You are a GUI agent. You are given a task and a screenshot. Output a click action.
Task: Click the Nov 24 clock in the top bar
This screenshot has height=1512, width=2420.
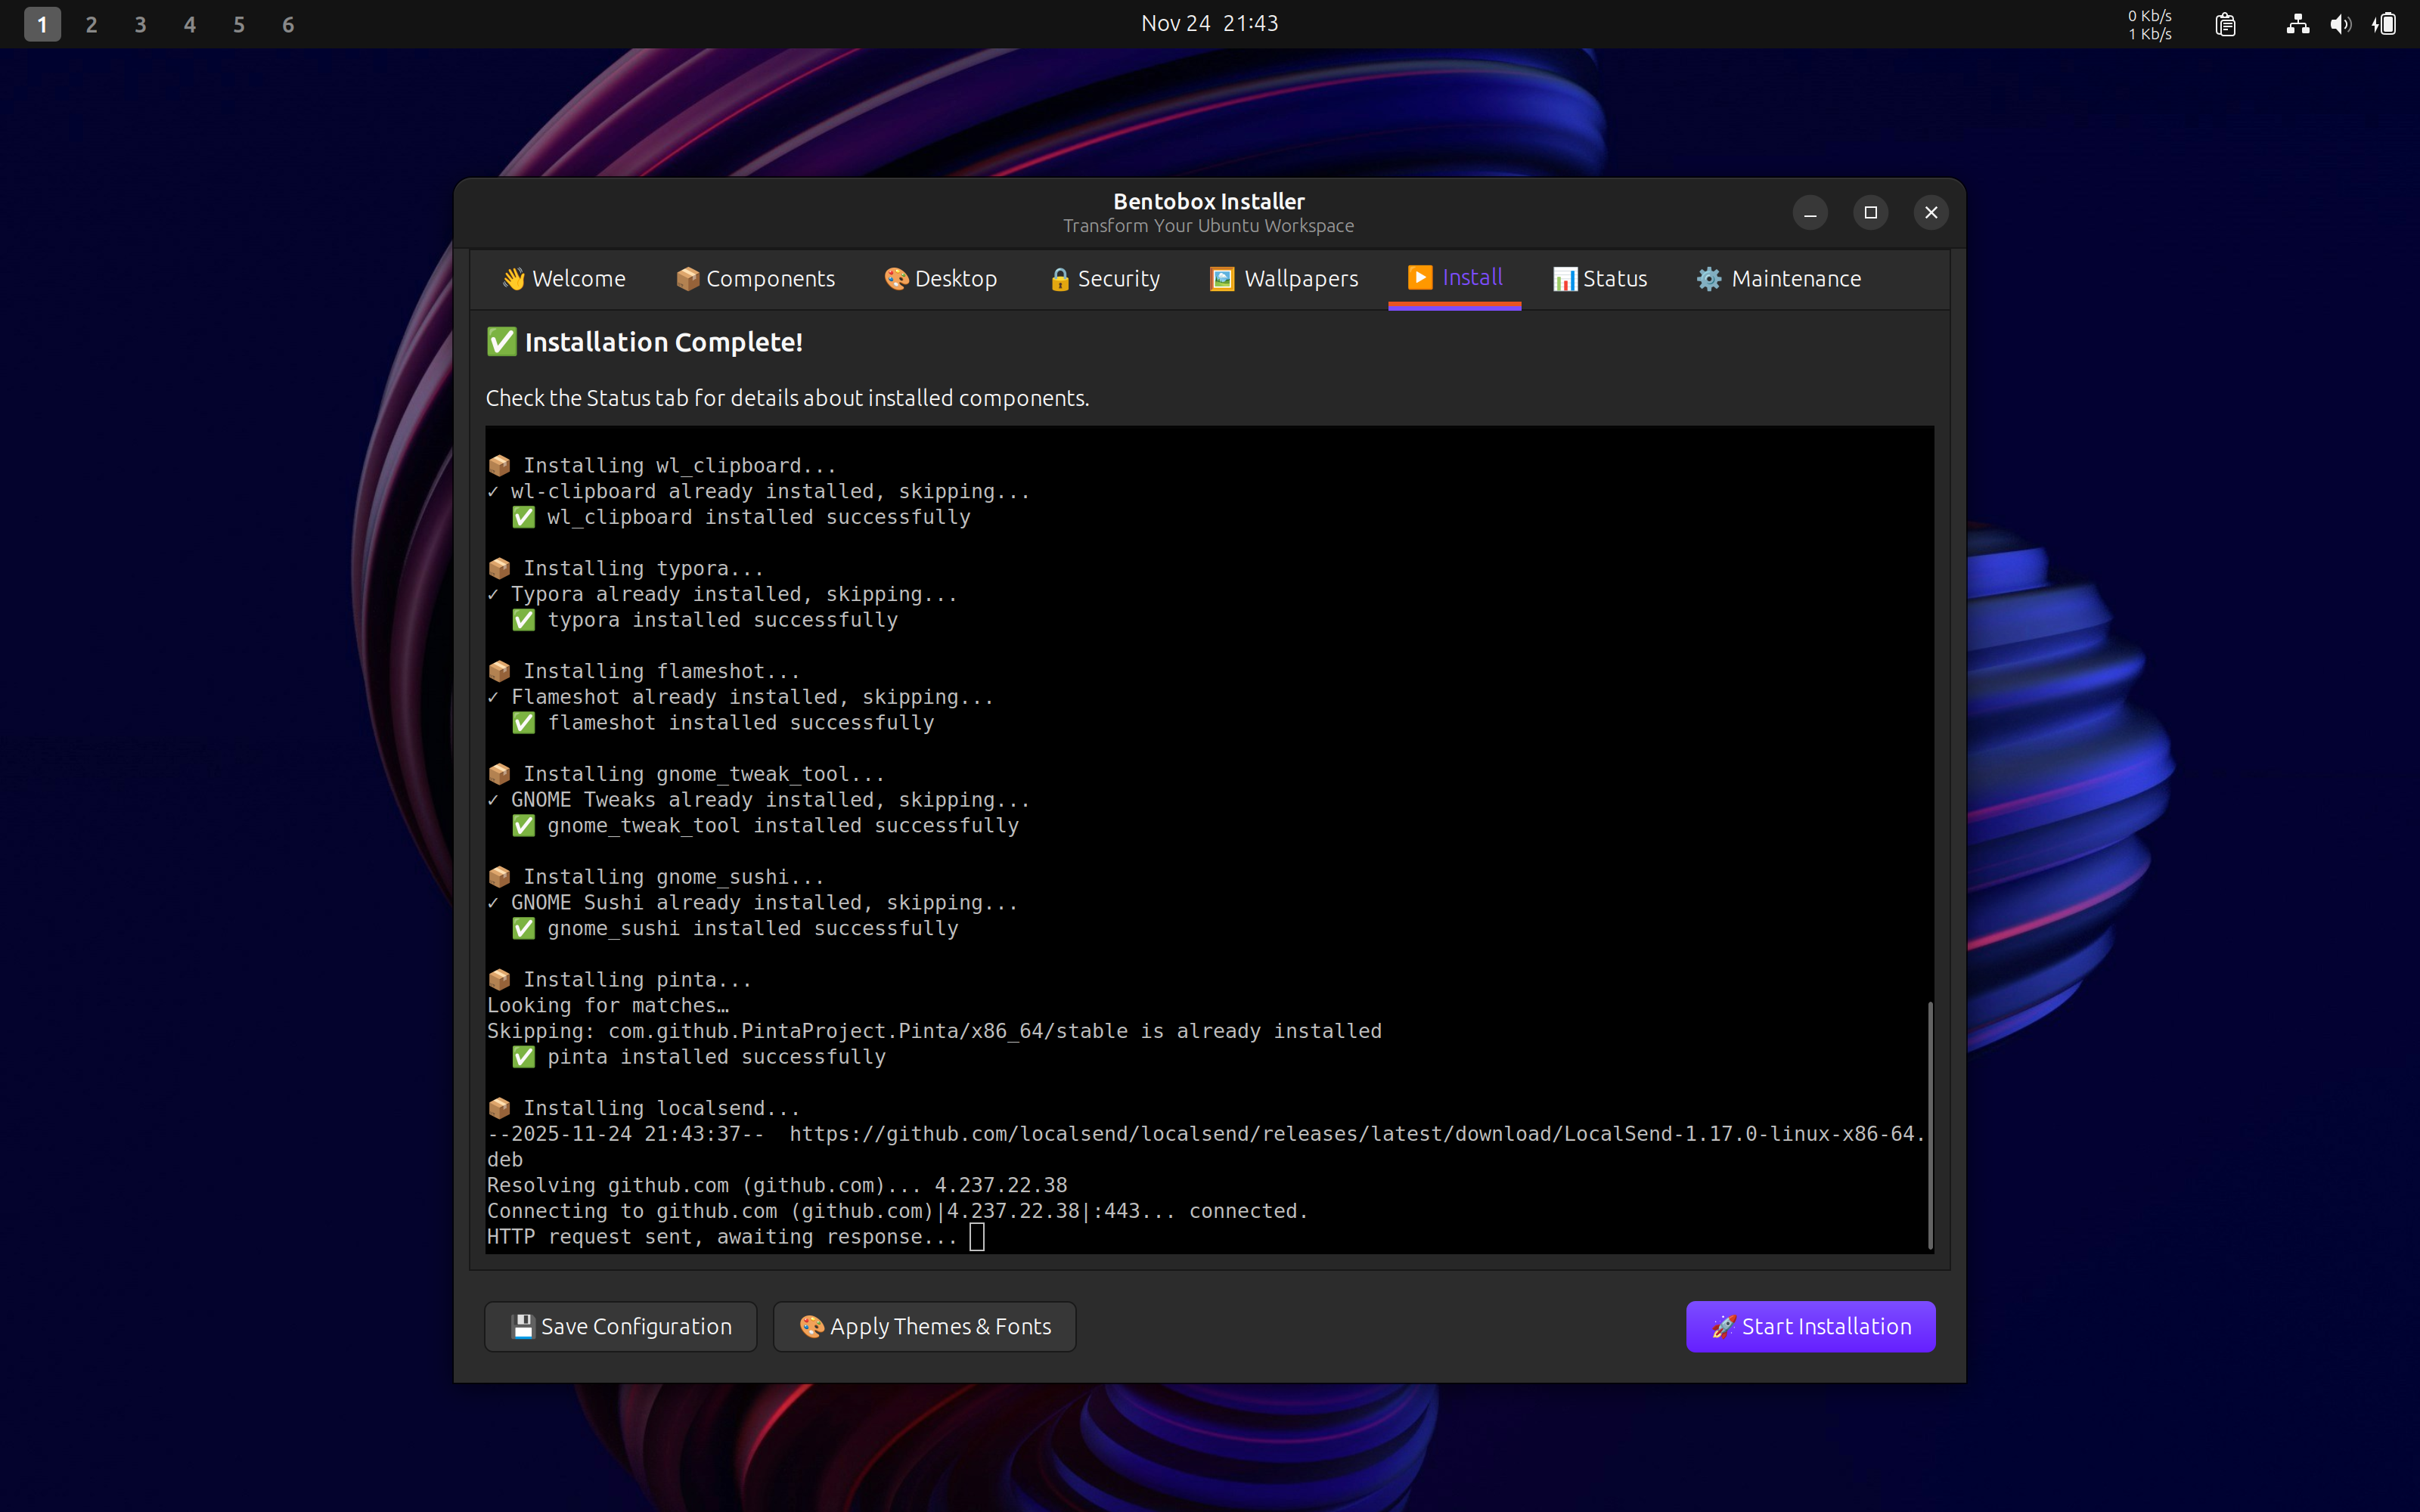click(1208, 23)
